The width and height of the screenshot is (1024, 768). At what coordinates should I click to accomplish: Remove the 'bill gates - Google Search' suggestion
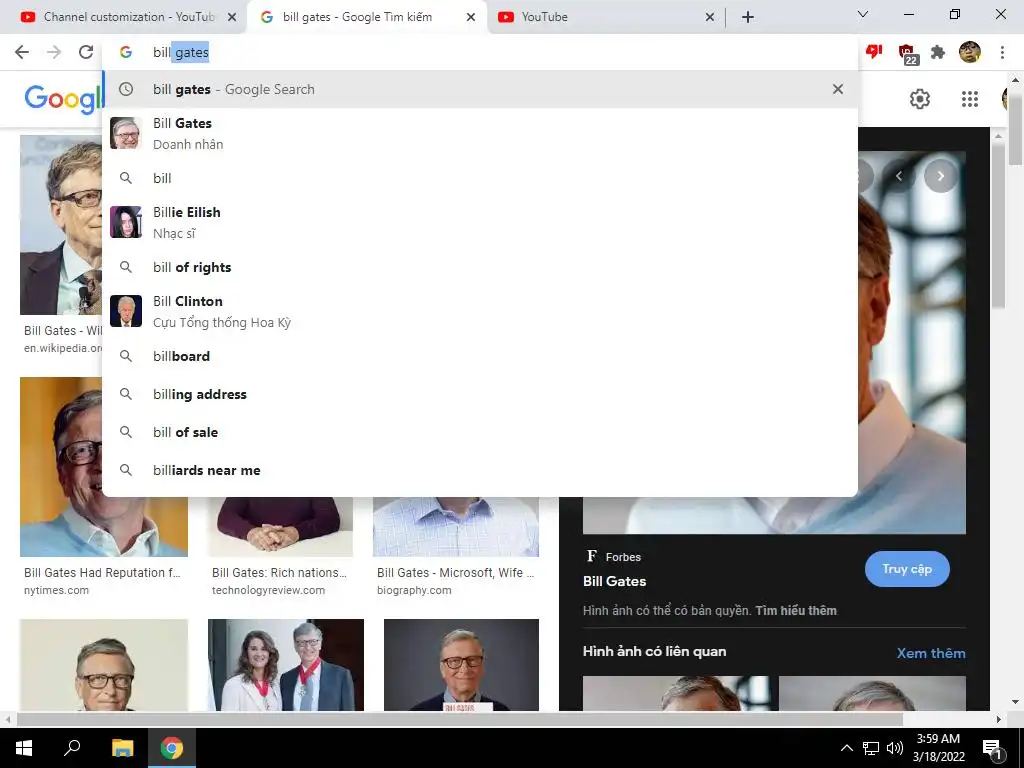tap(838, 89)
